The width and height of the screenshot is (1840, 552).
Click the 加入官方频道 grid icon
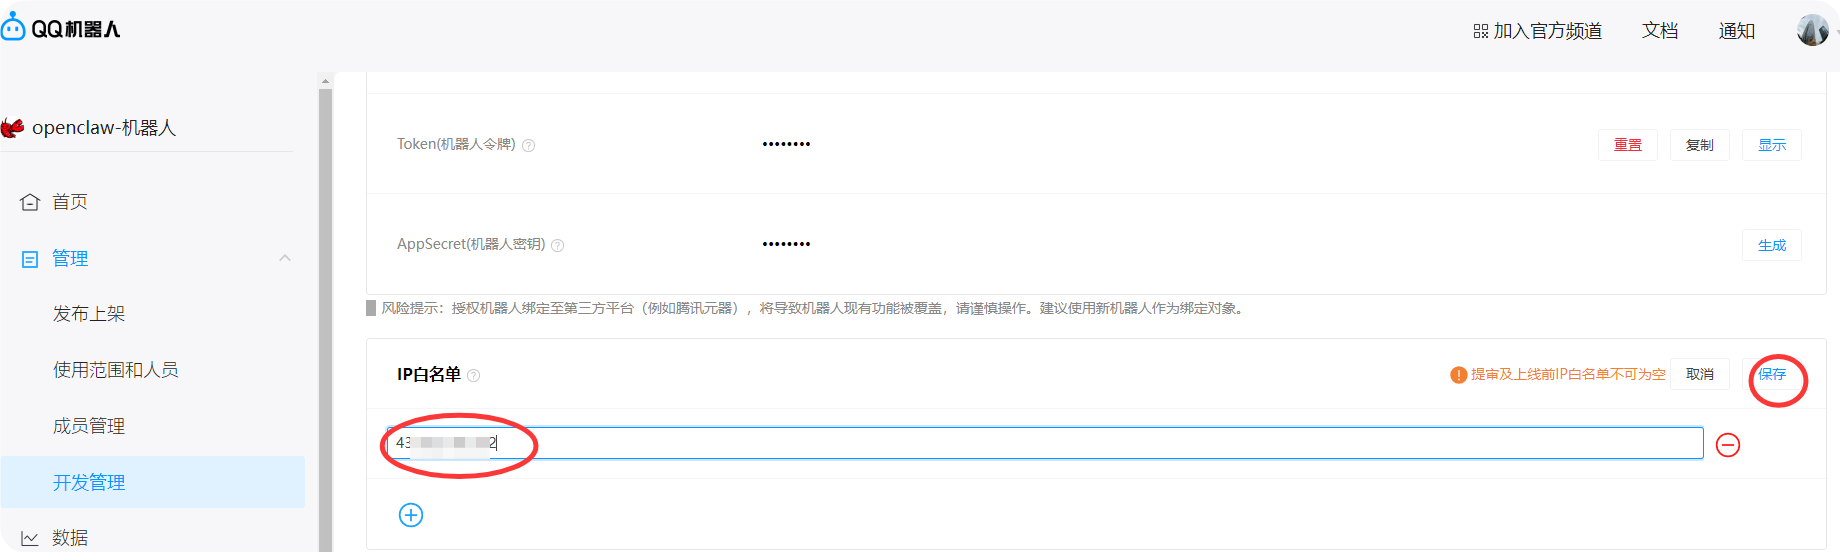pos(1481,32)
